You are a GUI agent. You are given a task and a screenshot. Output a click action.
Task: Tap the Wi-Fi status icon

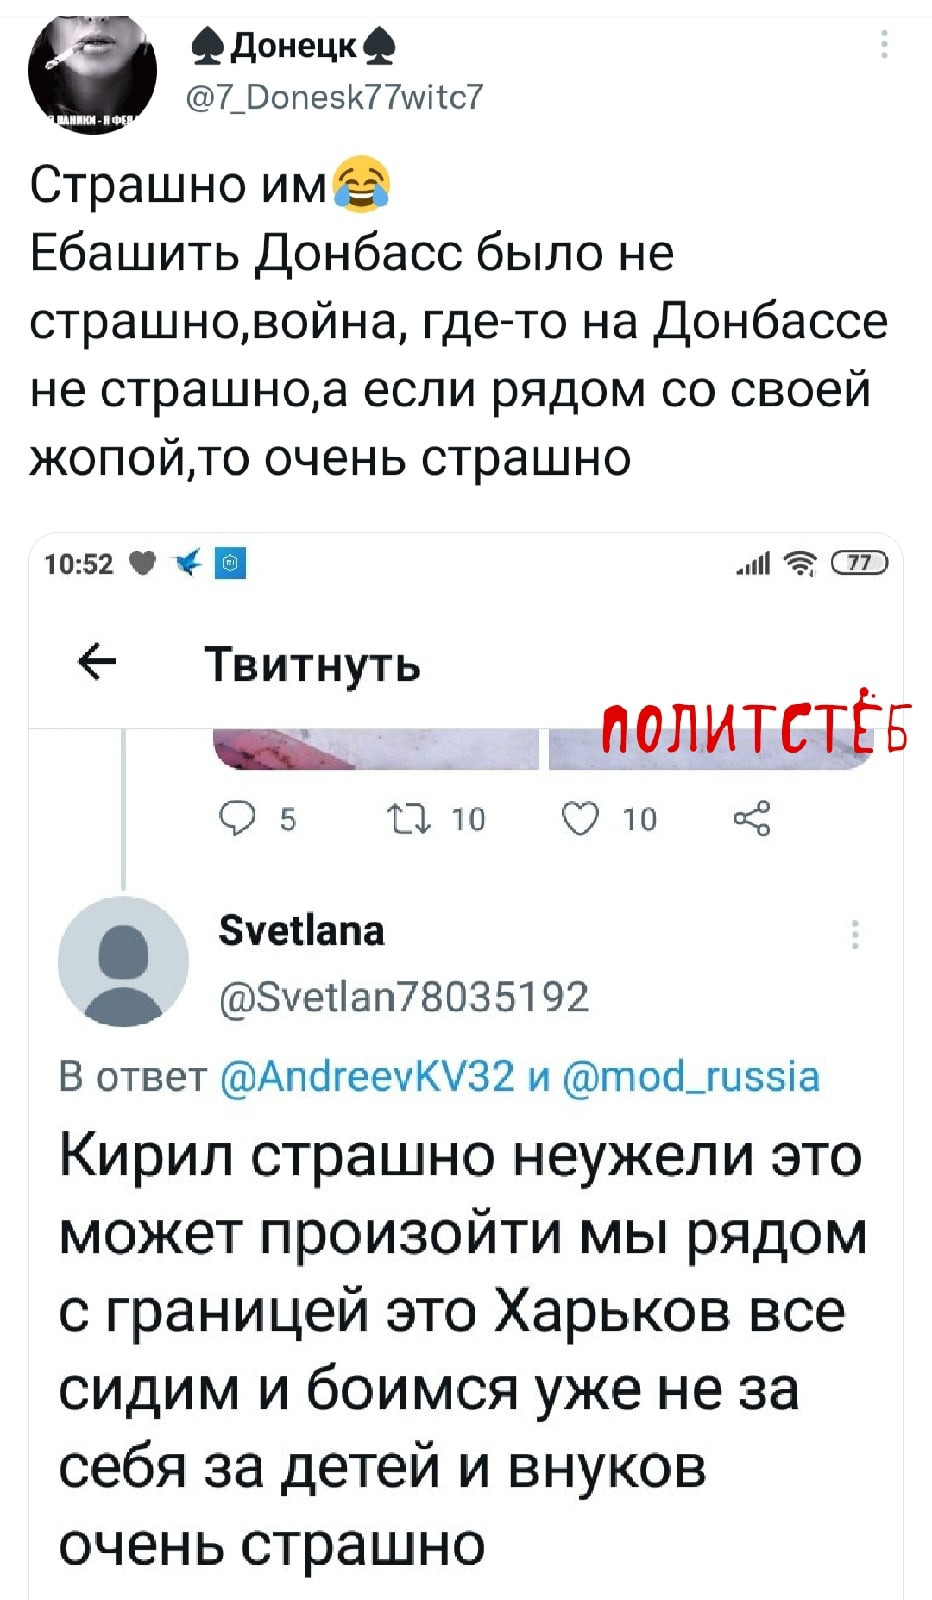[x=804, y=565]
